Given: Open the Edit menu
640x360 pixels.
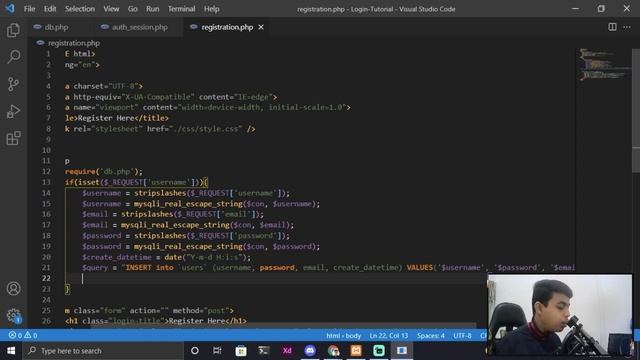Looking at the screenshot, I should tap(50, 9).
